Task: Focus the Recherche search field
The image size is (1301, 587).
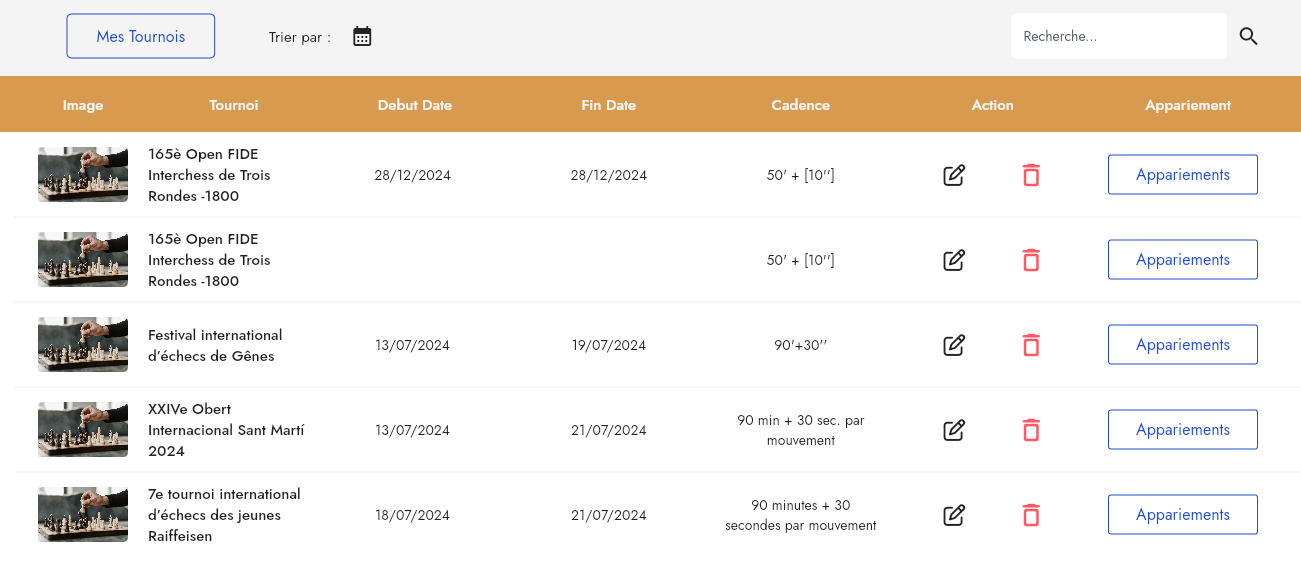Action: tap(1117, 36)
